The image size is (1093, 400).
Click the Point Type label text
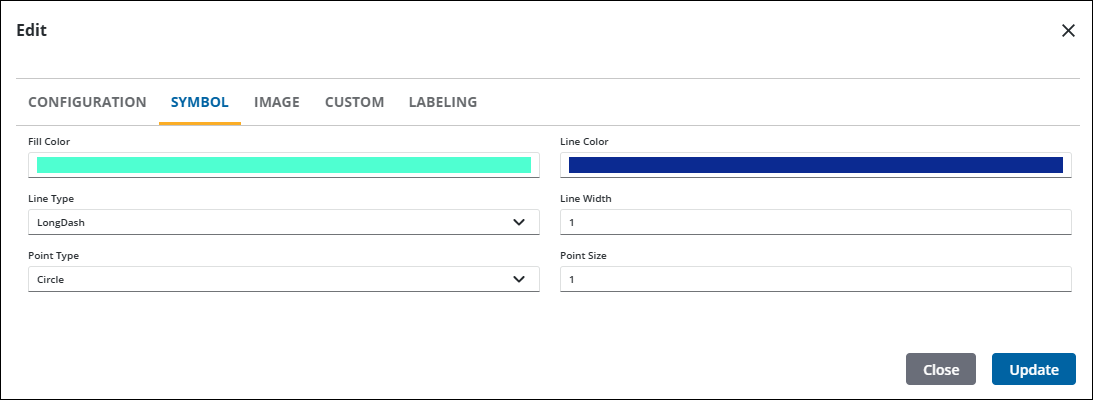pyautogui.click(x=51, y=255)
